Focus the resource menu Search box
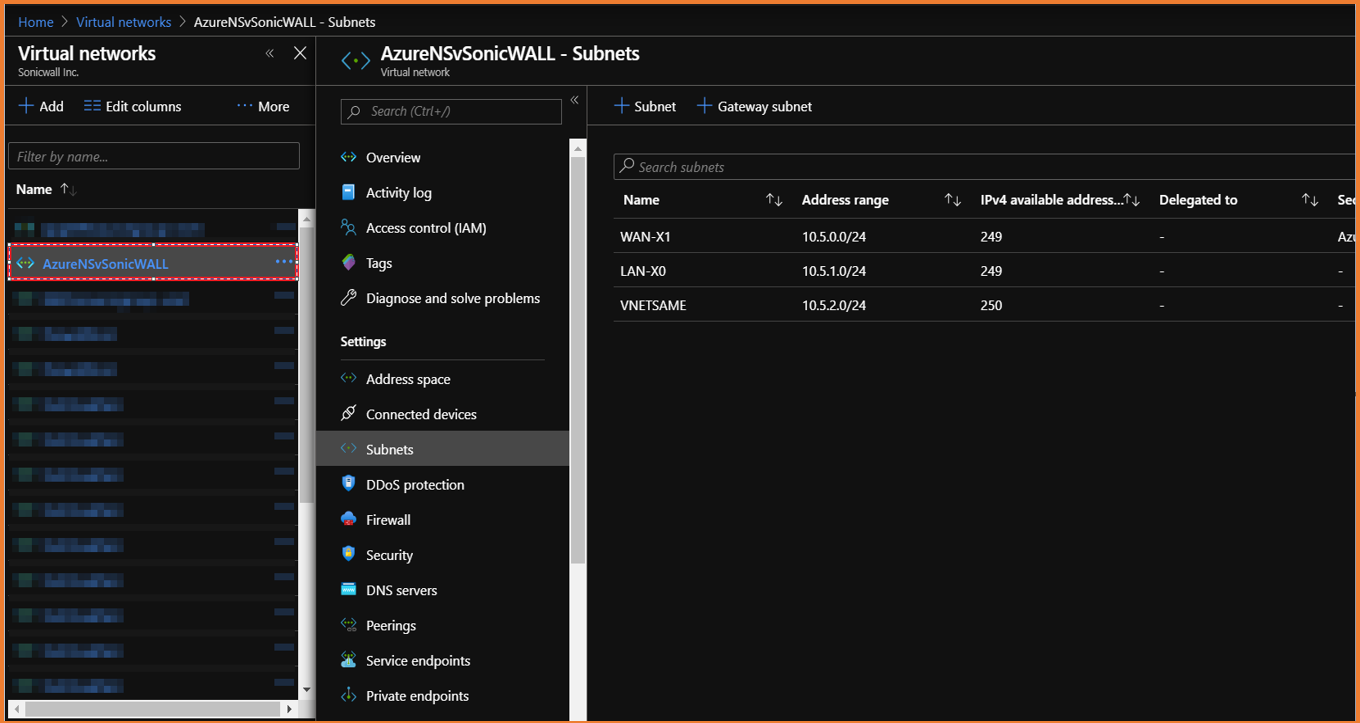Screen dimensions: 1360x723 pos(451,111)
